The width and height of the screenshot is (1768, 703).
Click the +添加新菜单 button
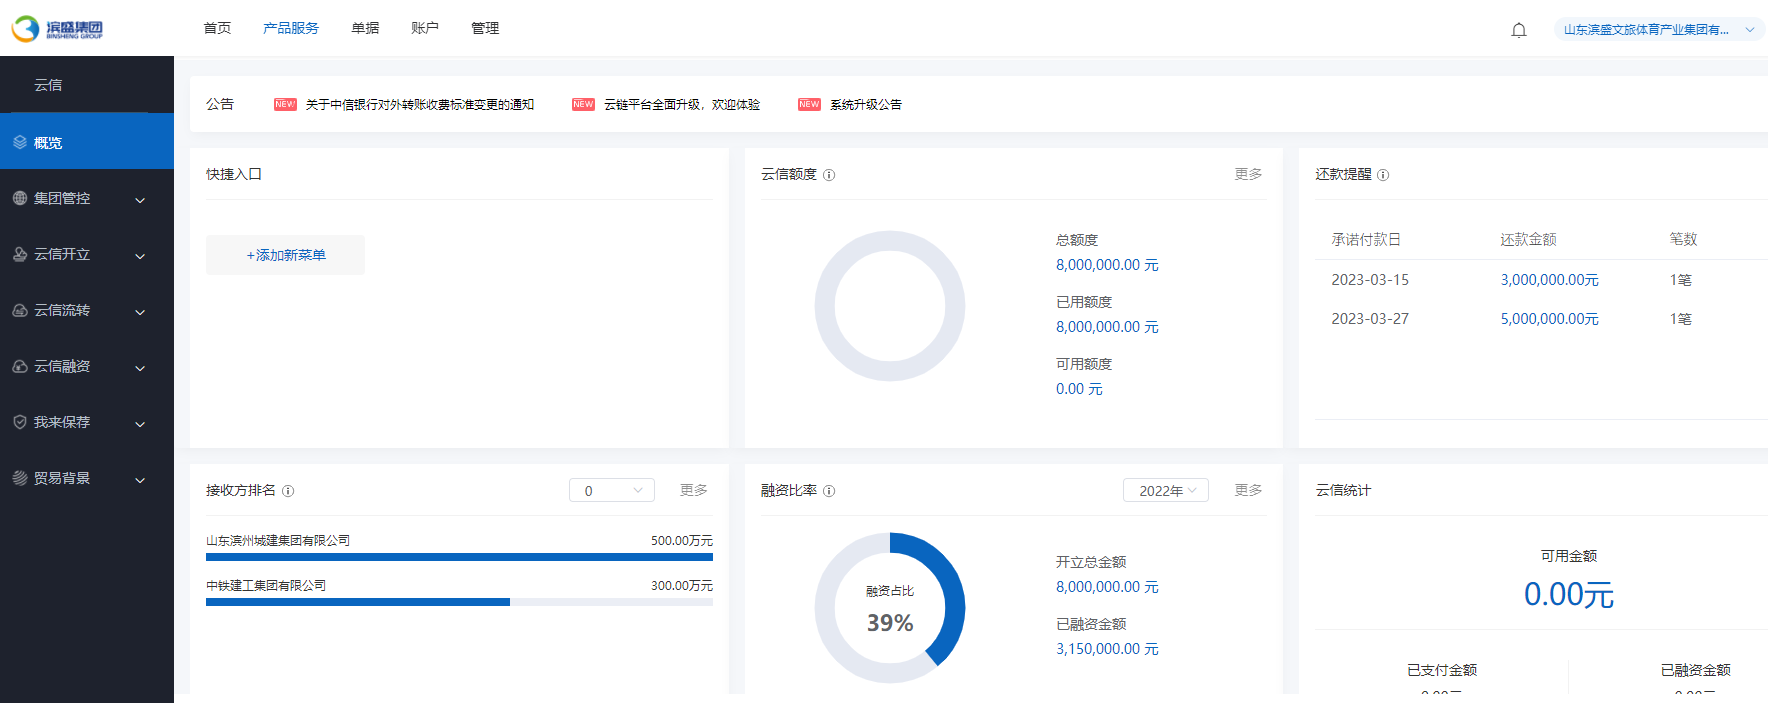coord(285,255)
